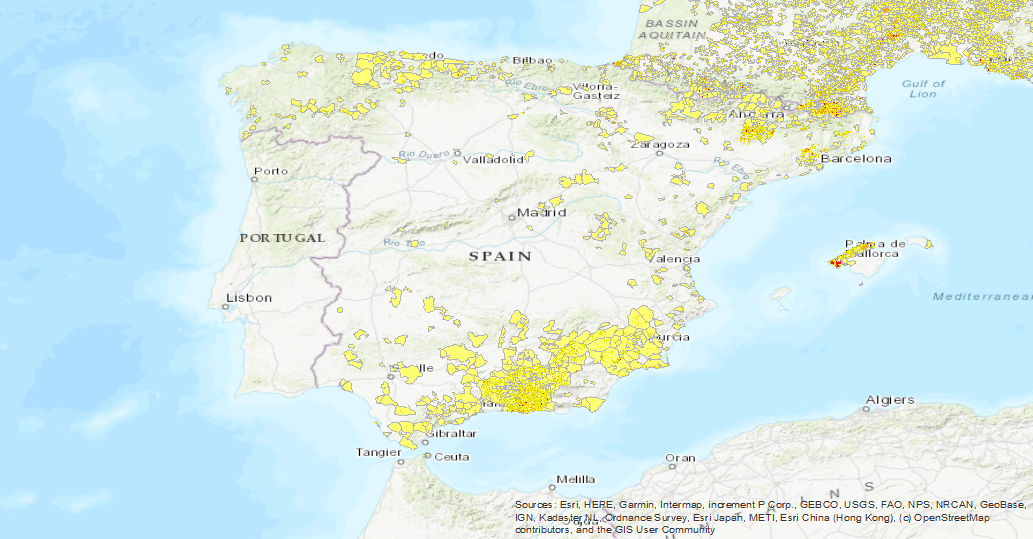The width and height of the screenshot is (1033, 539).
Task: Click the Bilbao city label
Action: click(532, 61)
